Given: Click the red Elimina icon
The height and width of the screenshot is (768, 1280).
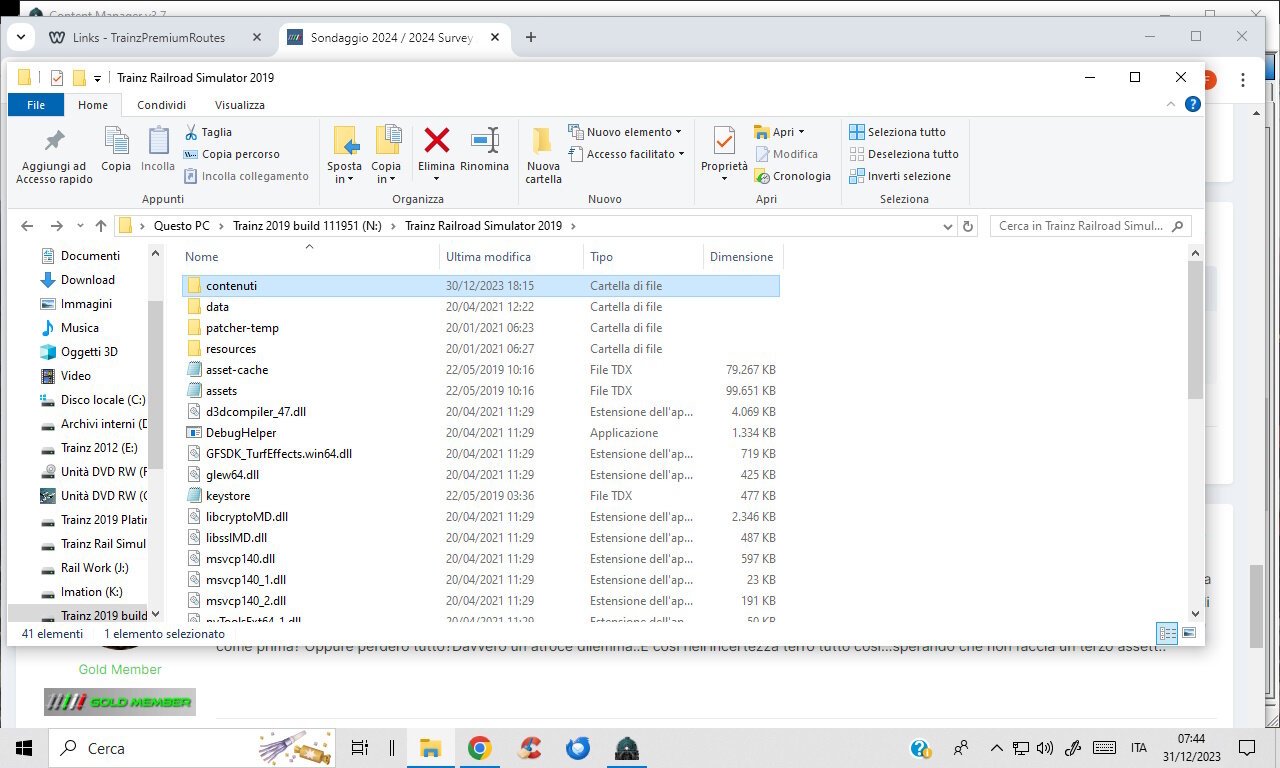Looking at the screenshot, I should click(x=436, y=140).
